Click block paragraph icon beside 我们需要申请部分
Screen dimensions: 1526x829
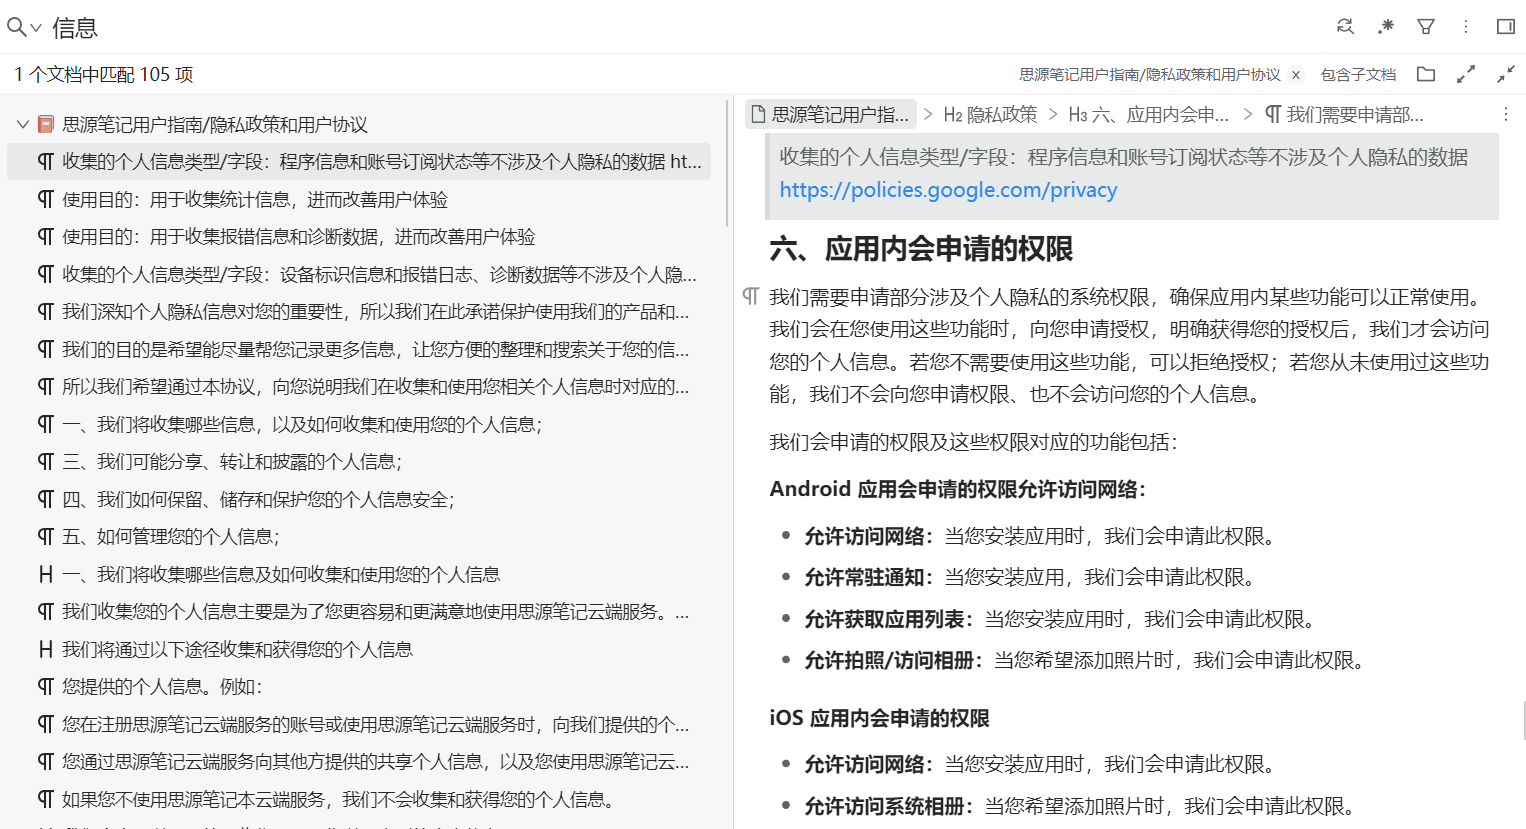pyautogui.click(x=751, y=296)
